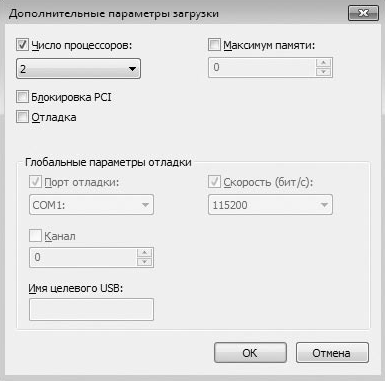Click the Максимум памяти value field

point(262,67)
